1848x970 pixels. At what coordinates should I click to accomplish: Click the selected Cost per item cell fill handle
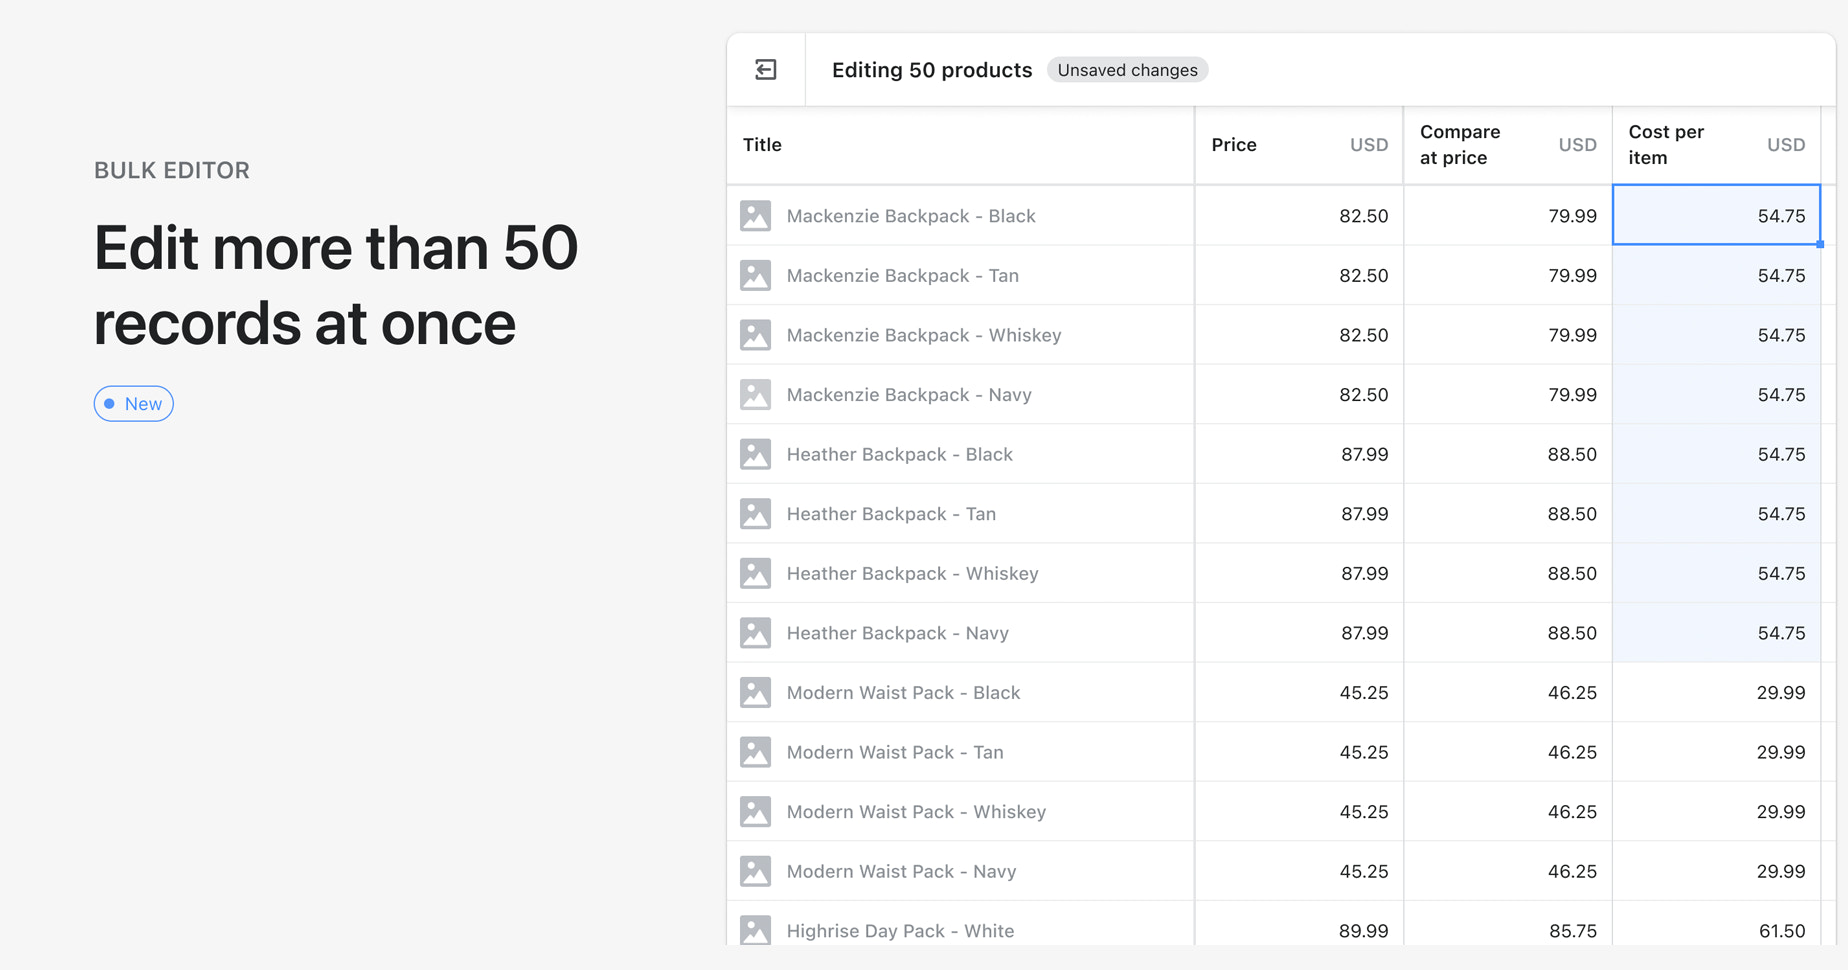pyautogui.click(x=1819, y=243)
